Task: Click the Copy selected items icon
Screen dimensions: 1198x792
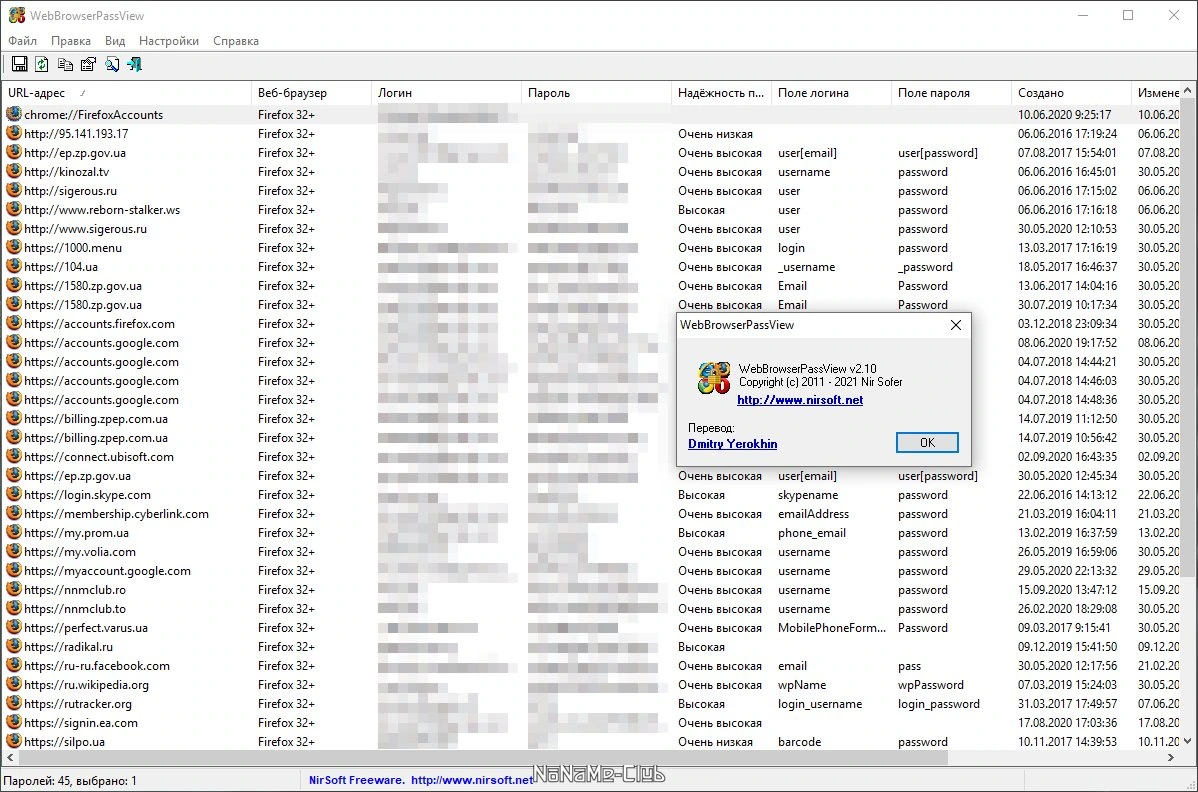Action: (x=66, y=64)
